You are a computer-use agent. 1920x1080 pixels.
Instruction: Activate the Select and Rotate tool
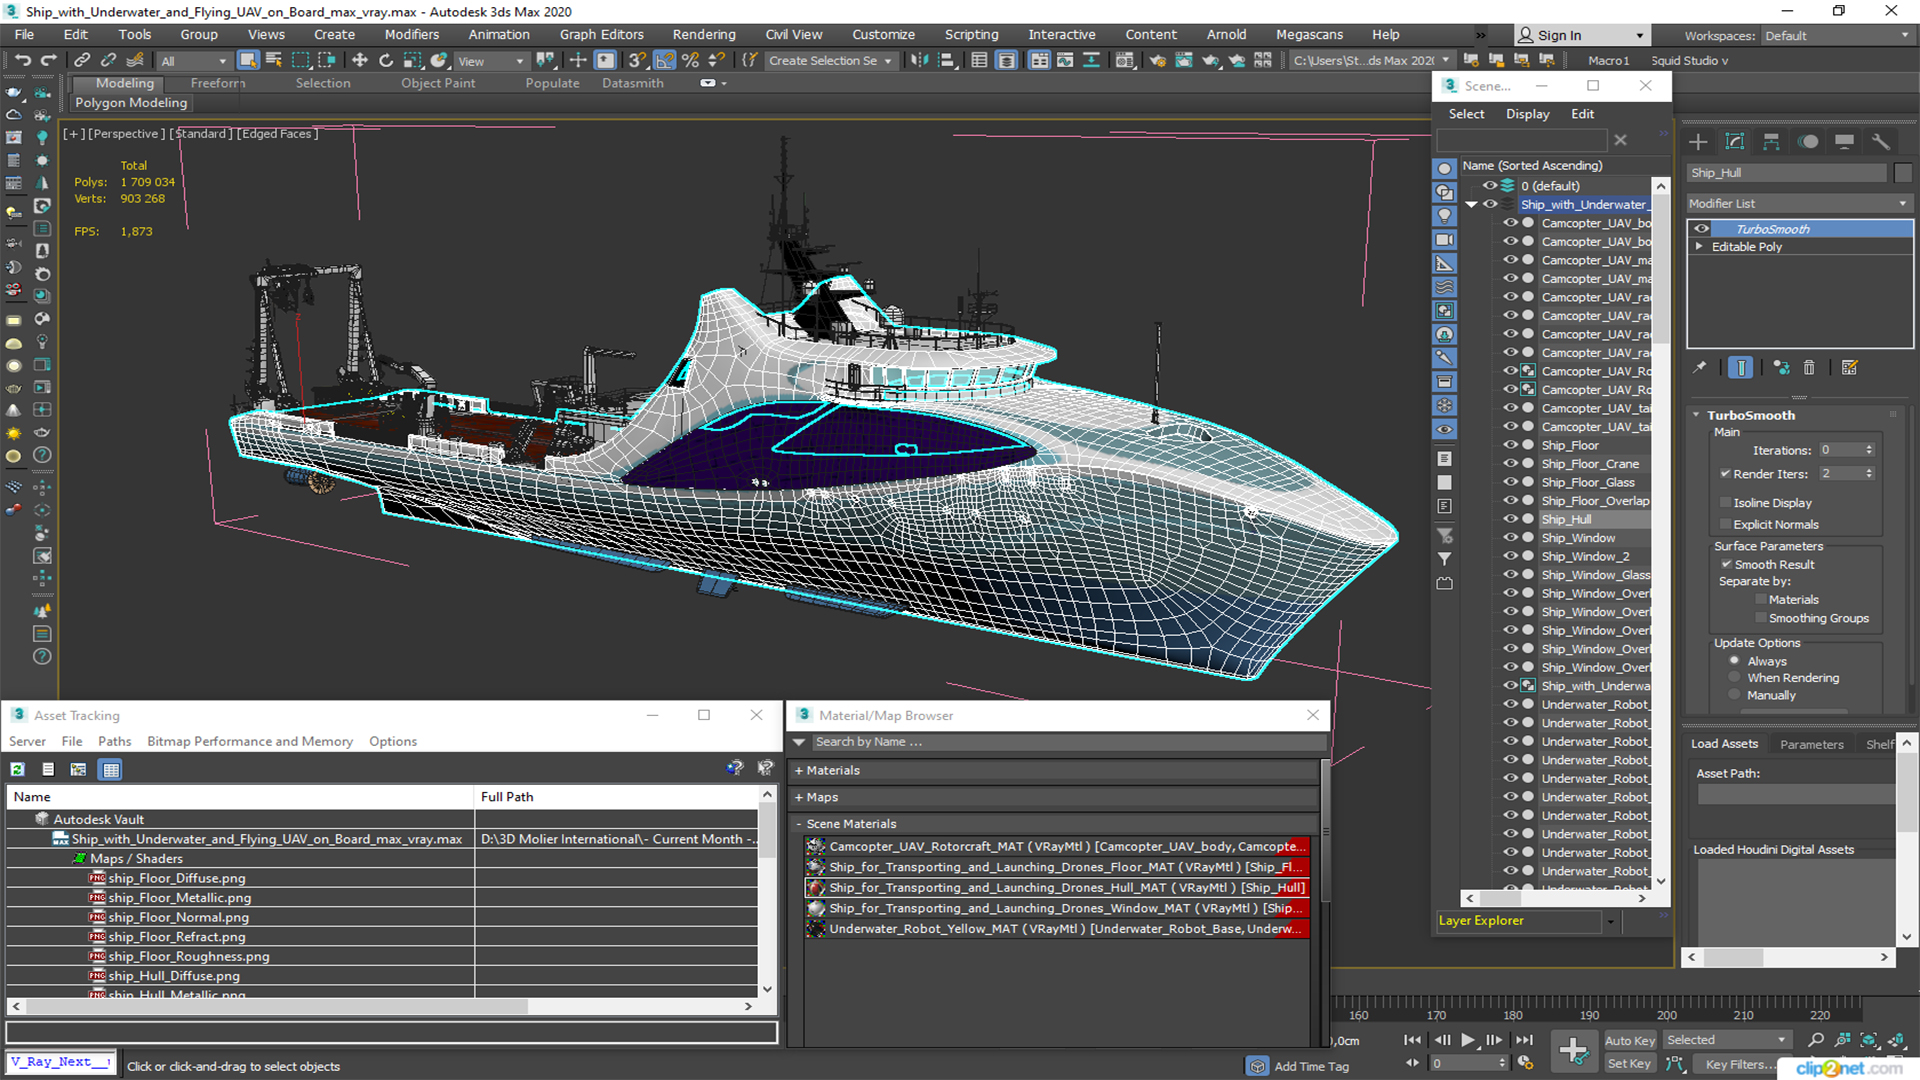(x=386, y=60)
